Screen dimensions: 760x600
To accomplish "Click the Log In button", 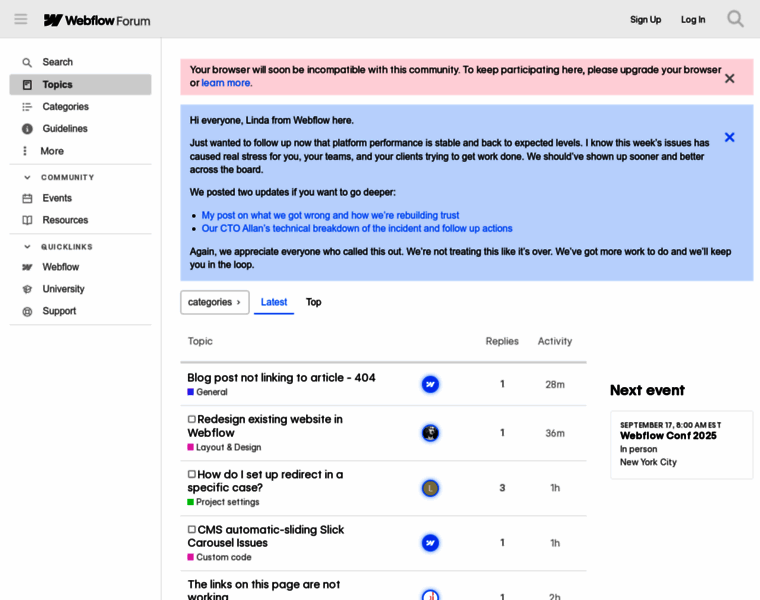I will 693,20.
